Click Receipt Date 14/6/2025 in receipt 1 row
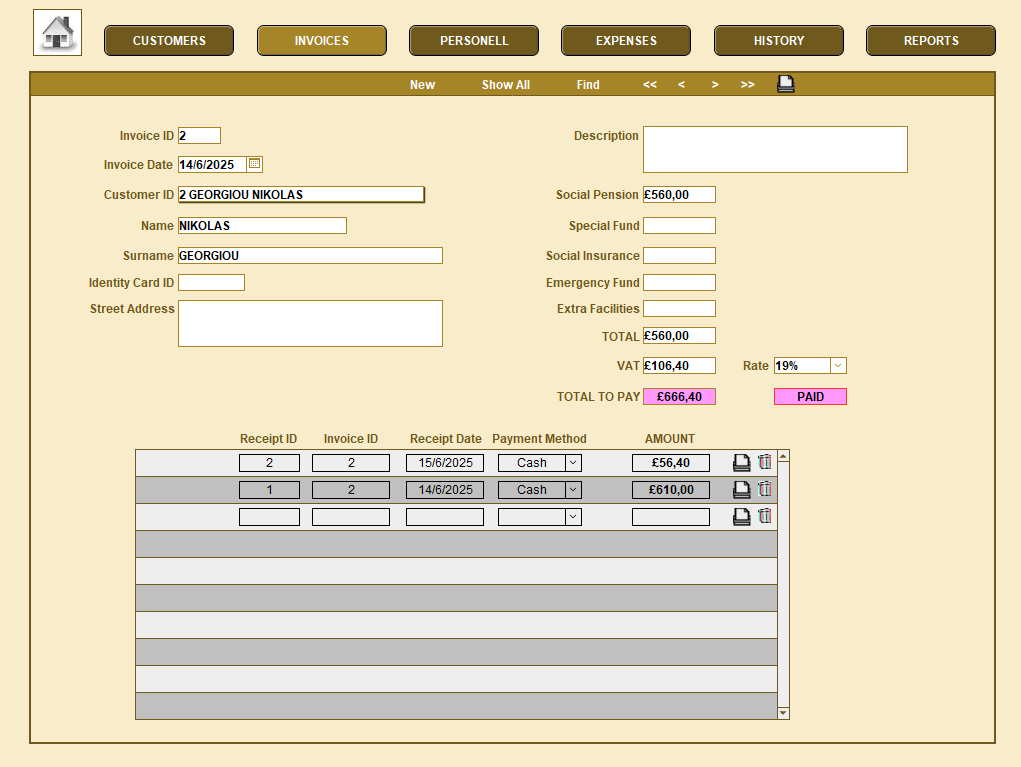 445,490
